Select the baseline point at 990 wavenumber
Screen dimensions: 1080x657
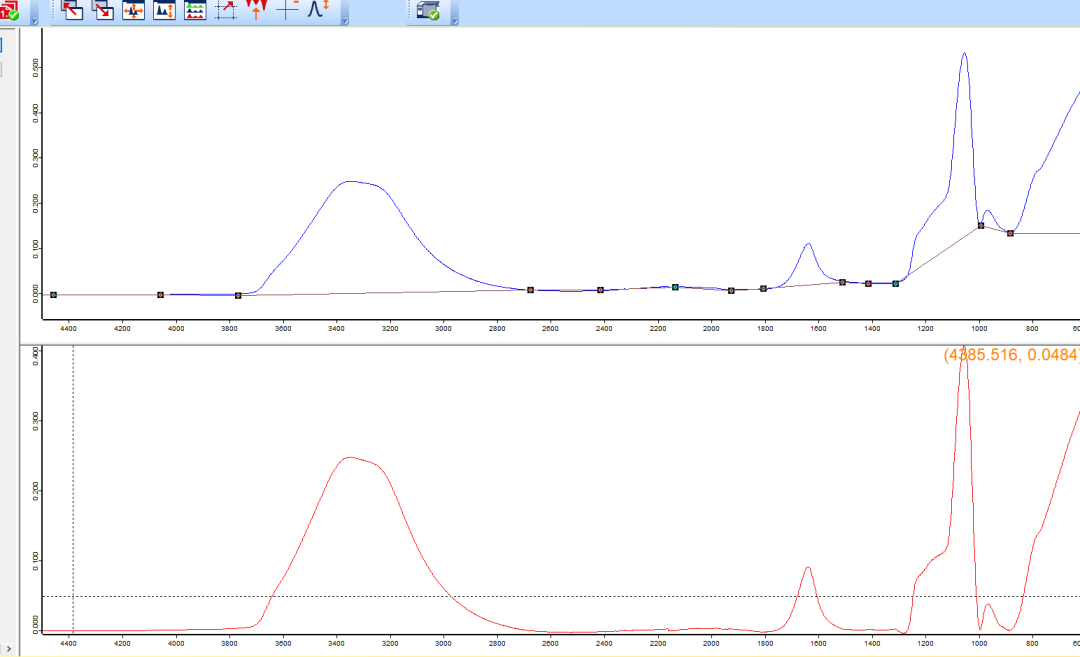(x=981, y=226)
